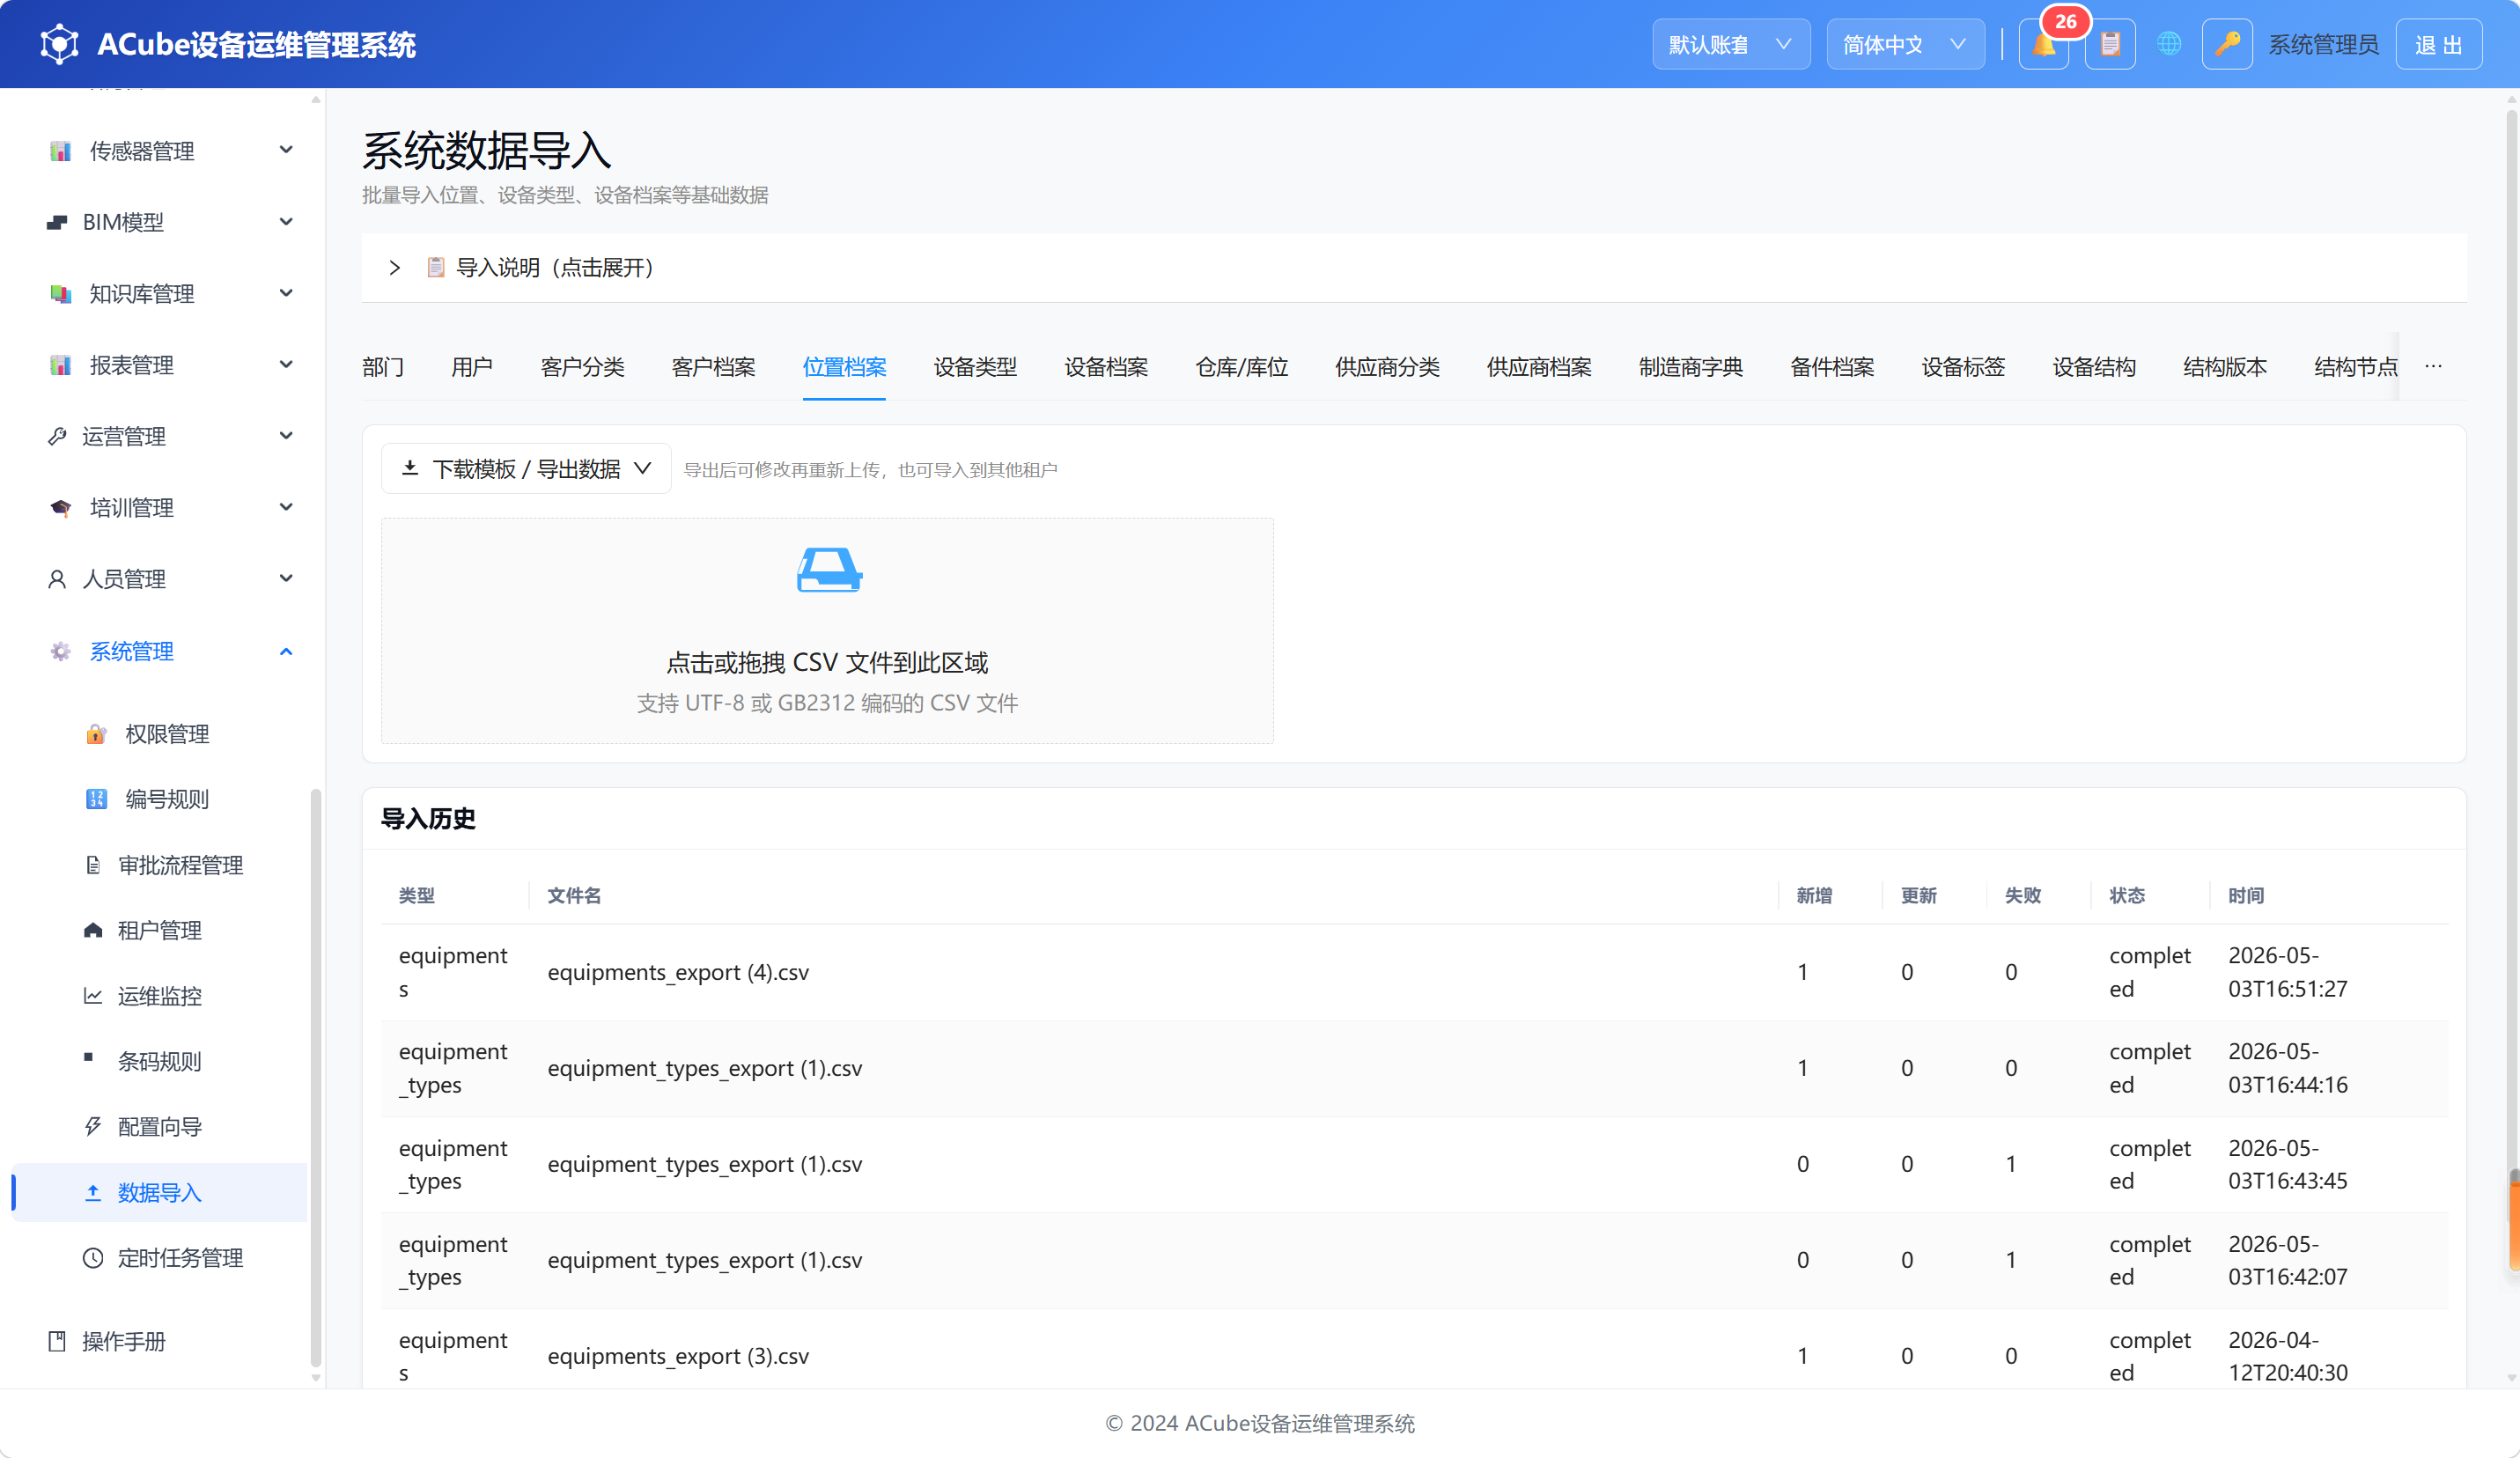This screenshot has height=1458, width=2520.
Task: Click the upload inbox icon in the drop zone
Action: (828, 570)
